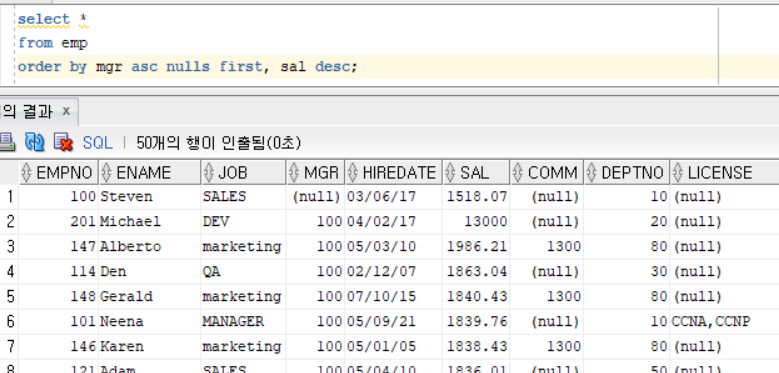Close the query result tab
Screen dimensions: 779x373
tap(66, 111)
